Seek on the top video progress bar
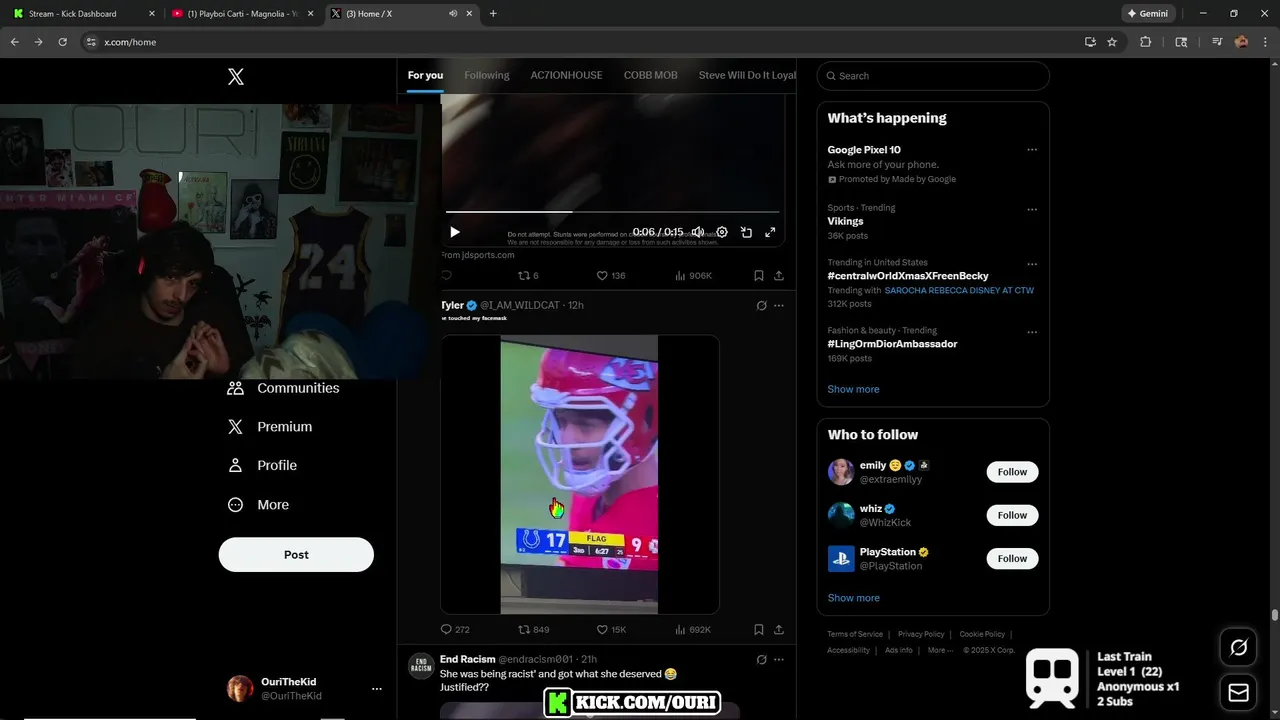 click(612, 212)
